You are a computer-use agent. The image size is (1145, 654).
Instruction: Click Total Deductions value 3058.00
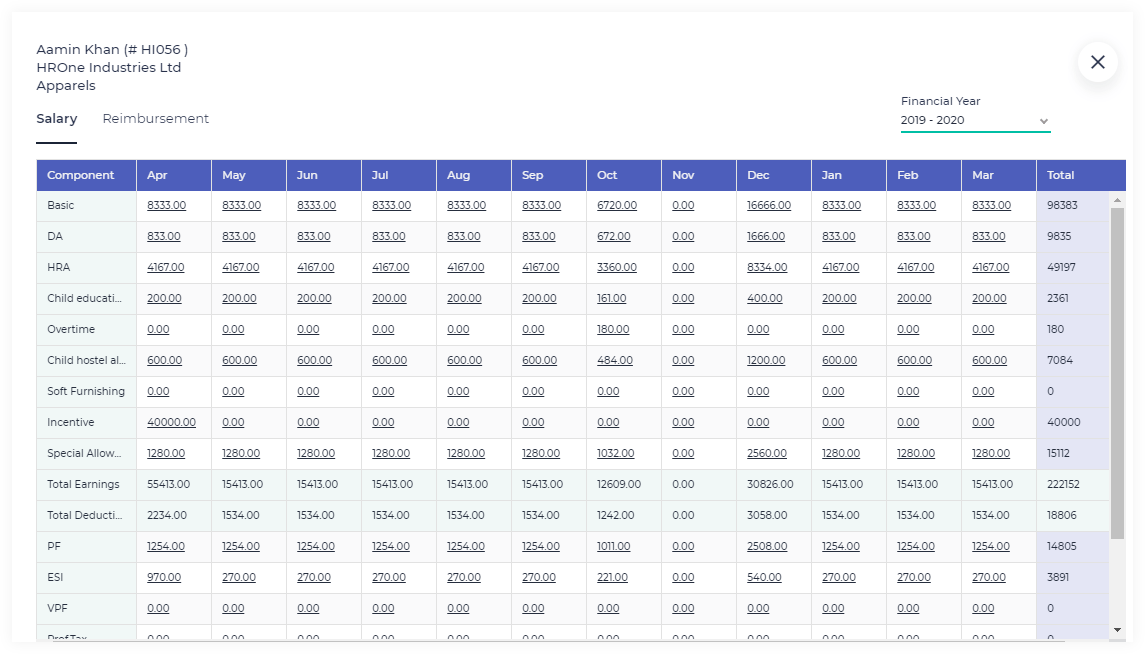coord(767,515)
